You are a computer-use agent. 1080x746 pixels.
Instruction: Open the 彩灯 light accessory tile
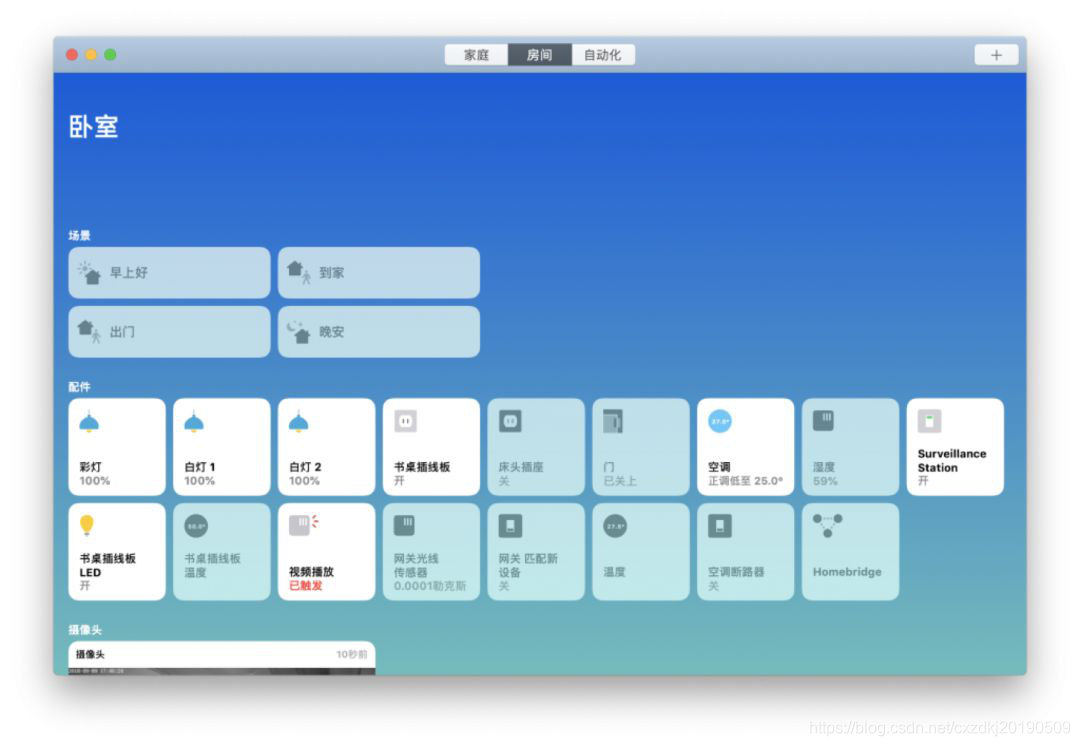pyautogui.click(x=116, y=446)
